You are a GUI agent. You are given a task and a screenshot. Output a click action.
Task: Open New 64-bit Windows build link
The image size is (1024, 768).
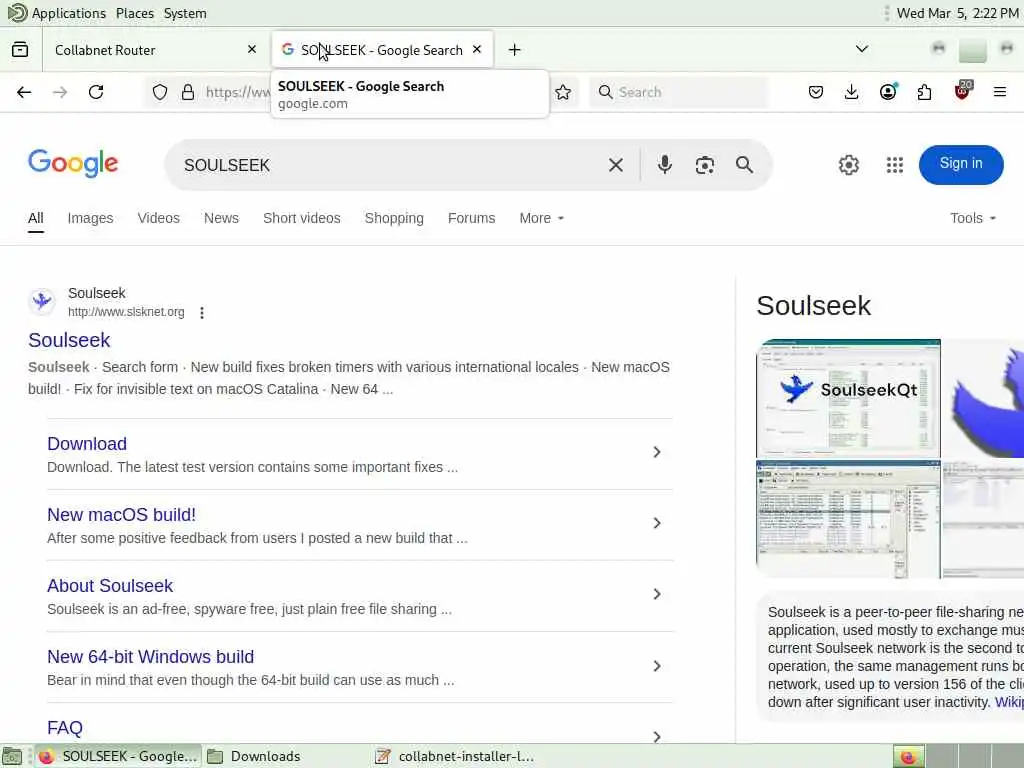(150, 657)
